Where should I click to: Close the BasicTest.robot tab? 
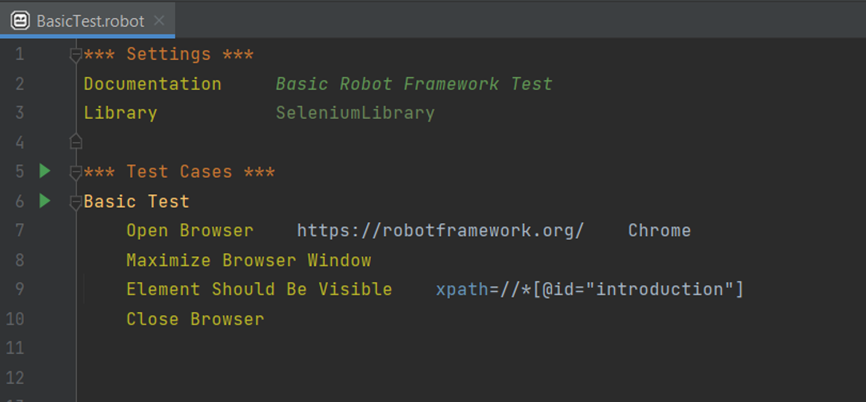pos(159,21)
